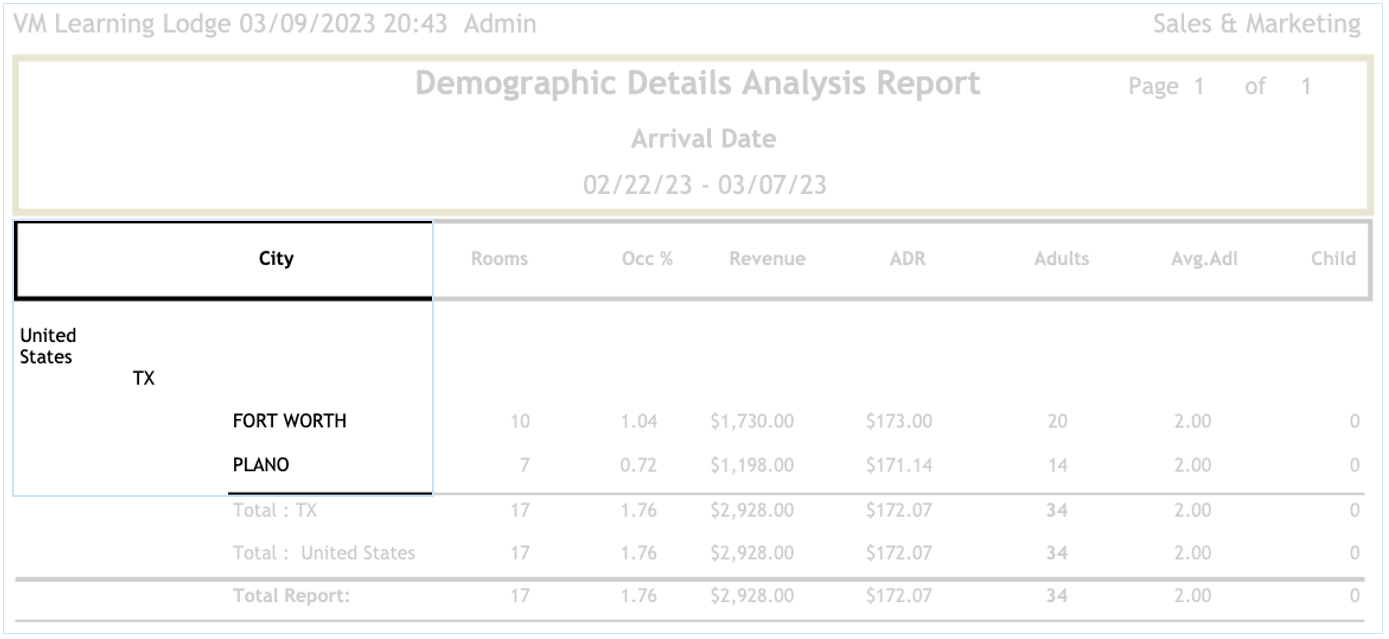The image size is (1389, 639).
Task: Click the Sales & Marketing header text
Action: point(1256,24)
